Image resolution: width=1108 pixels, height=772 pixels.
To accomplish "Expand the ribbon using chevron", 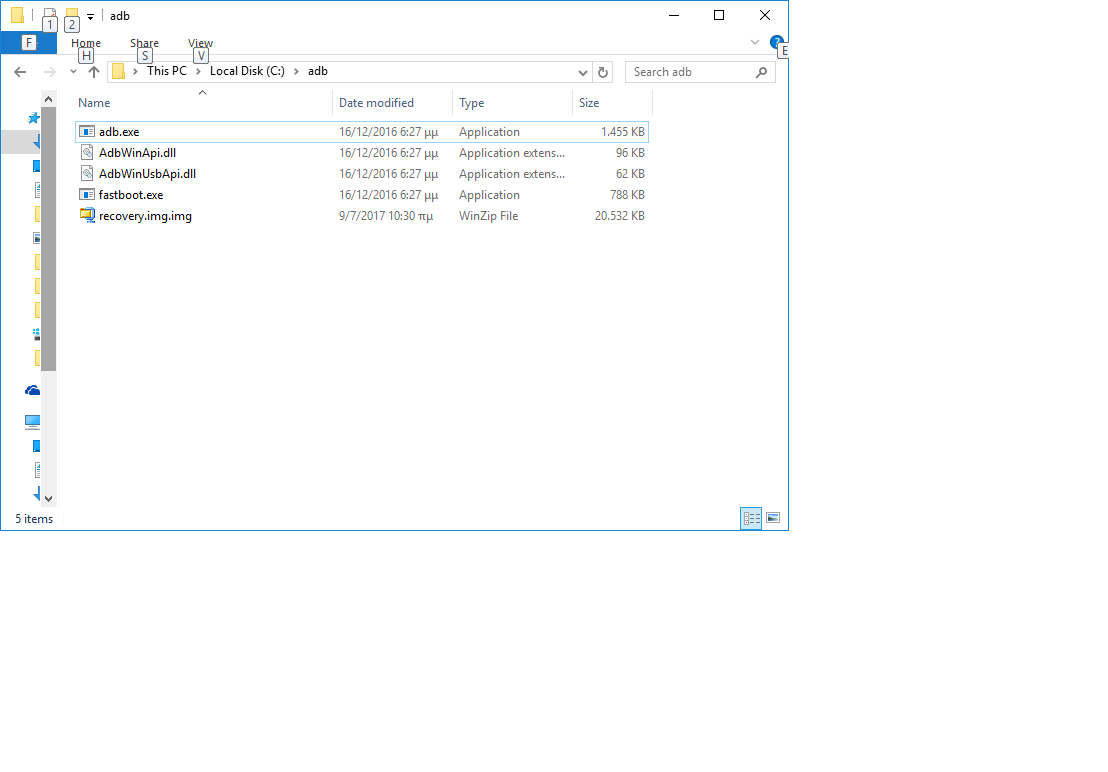I will pyautogui.click(x=755, y=42).
